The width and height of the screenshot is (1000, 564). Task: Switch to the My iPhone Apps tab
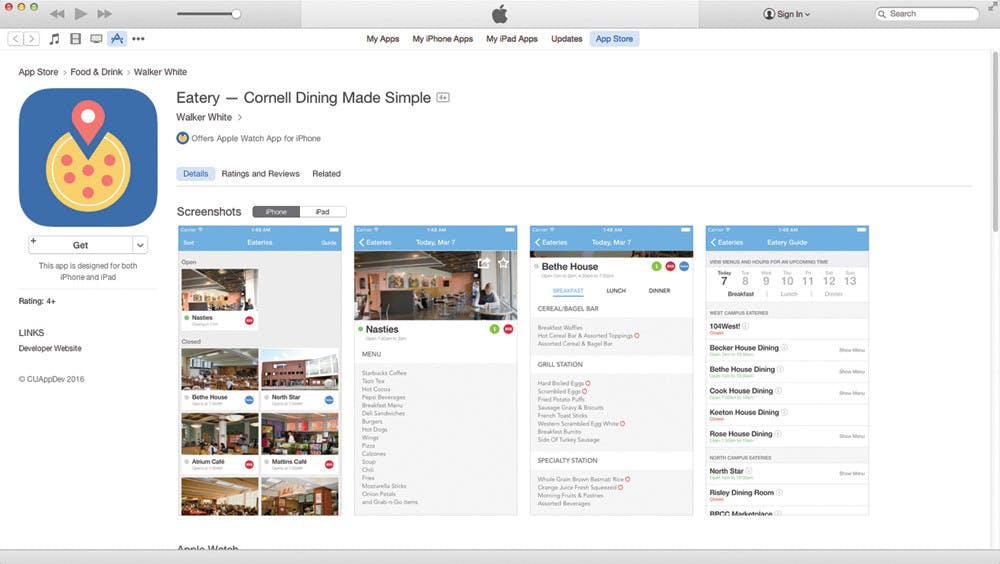(443, 39)
